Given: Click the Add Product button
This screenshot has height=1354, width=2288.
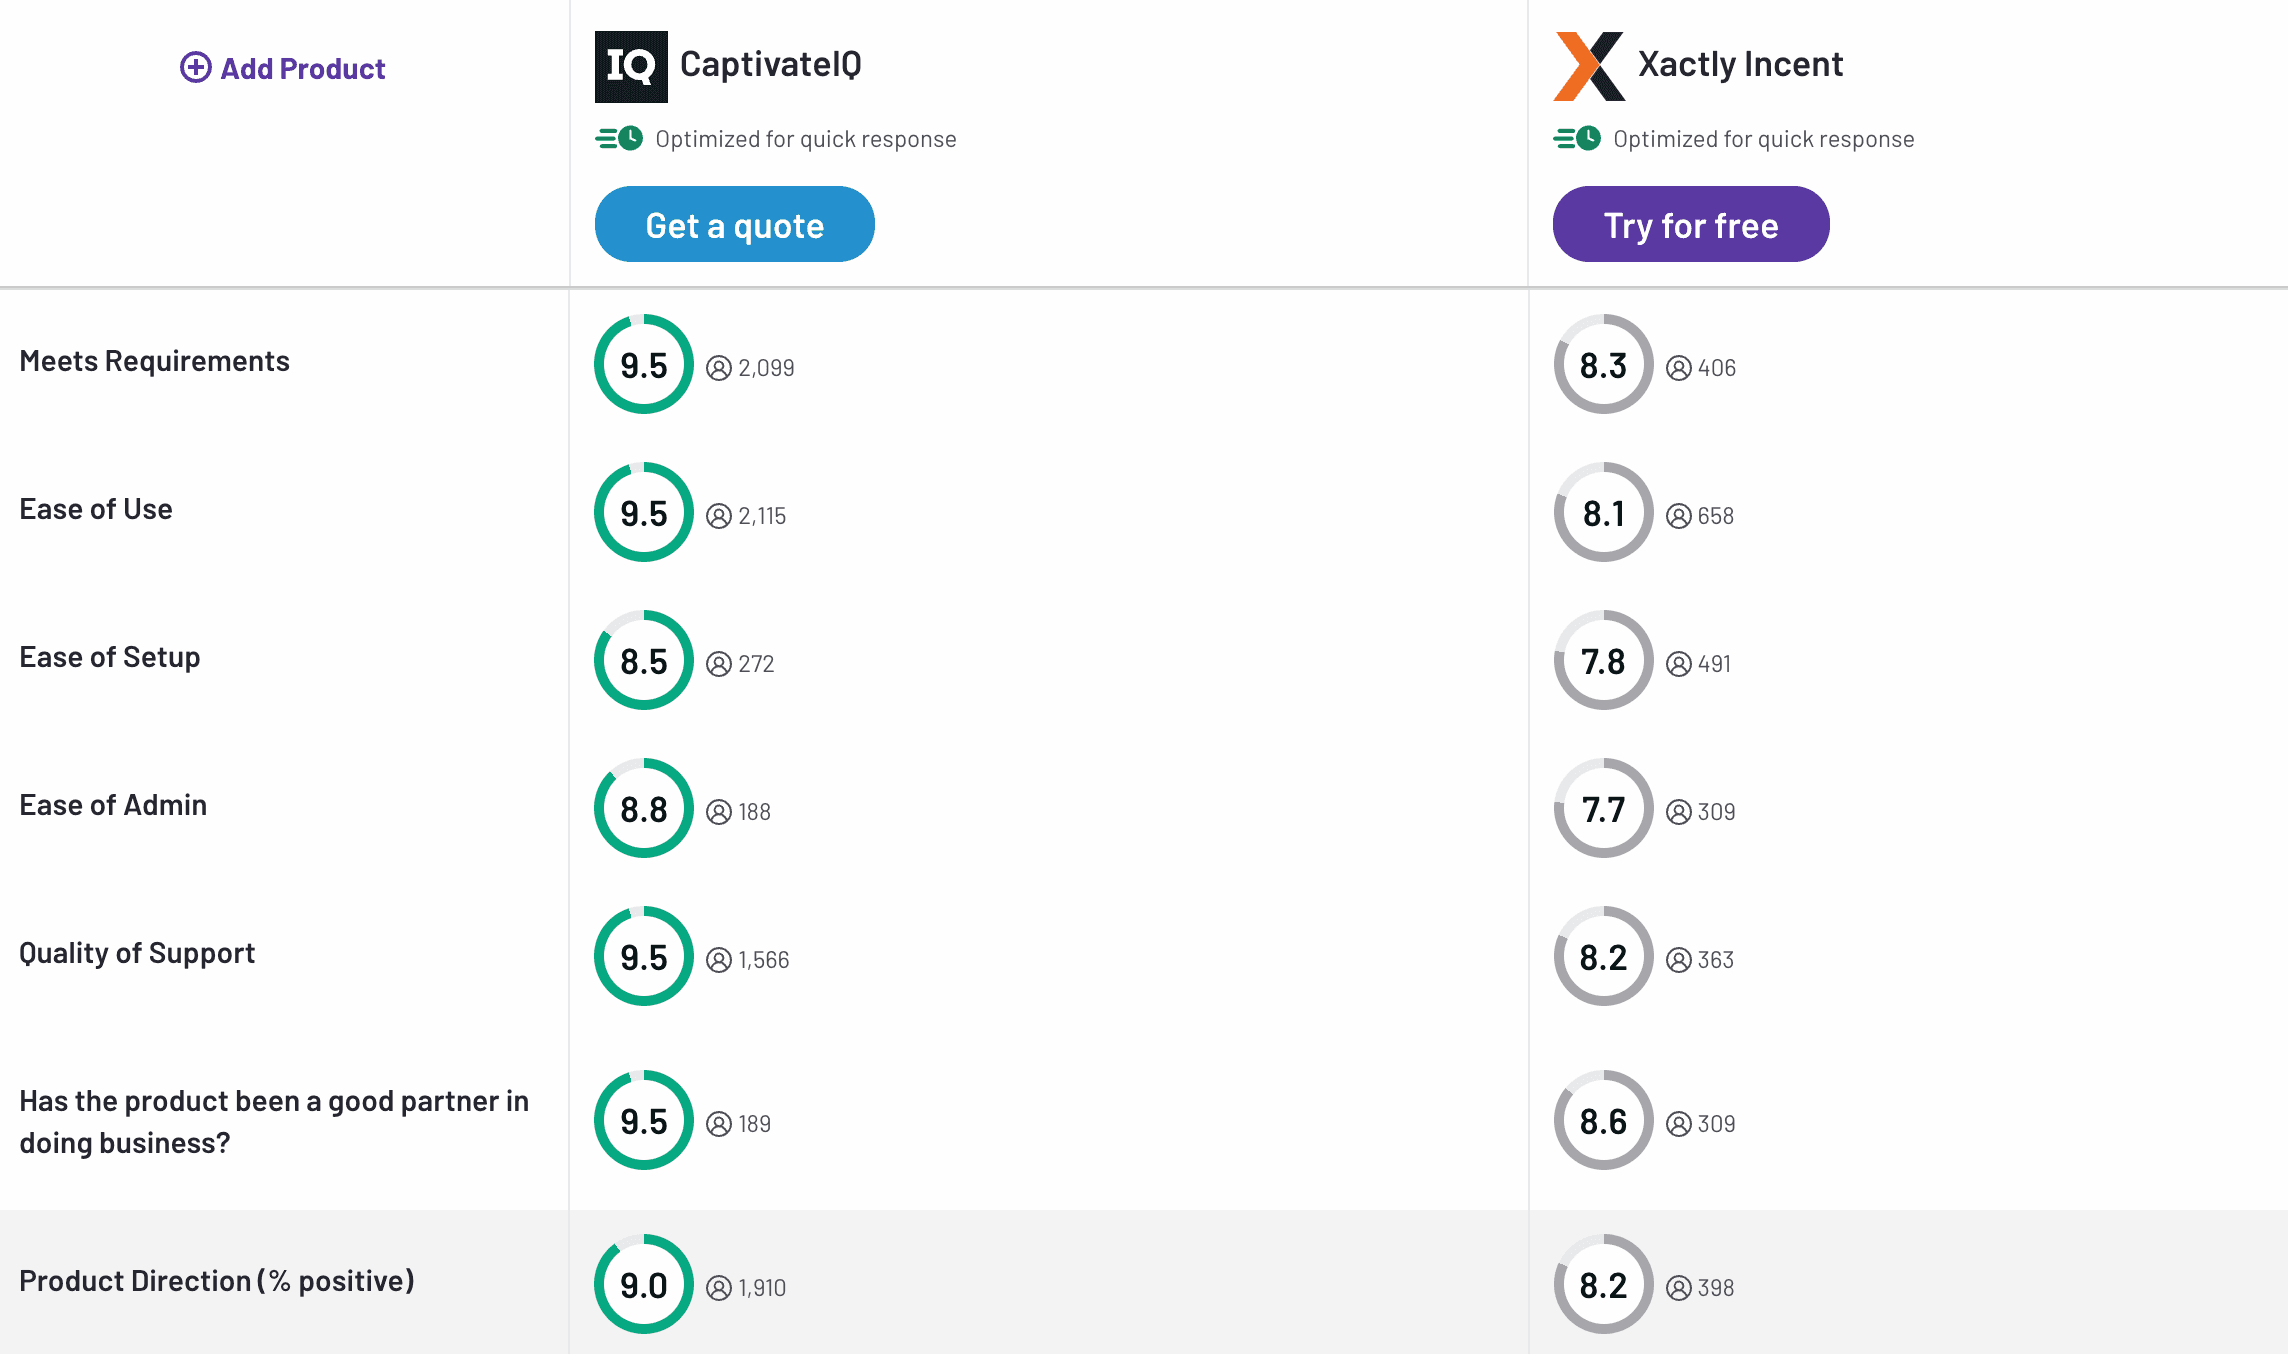Looking at the screenshot, I should coord(282,68).
